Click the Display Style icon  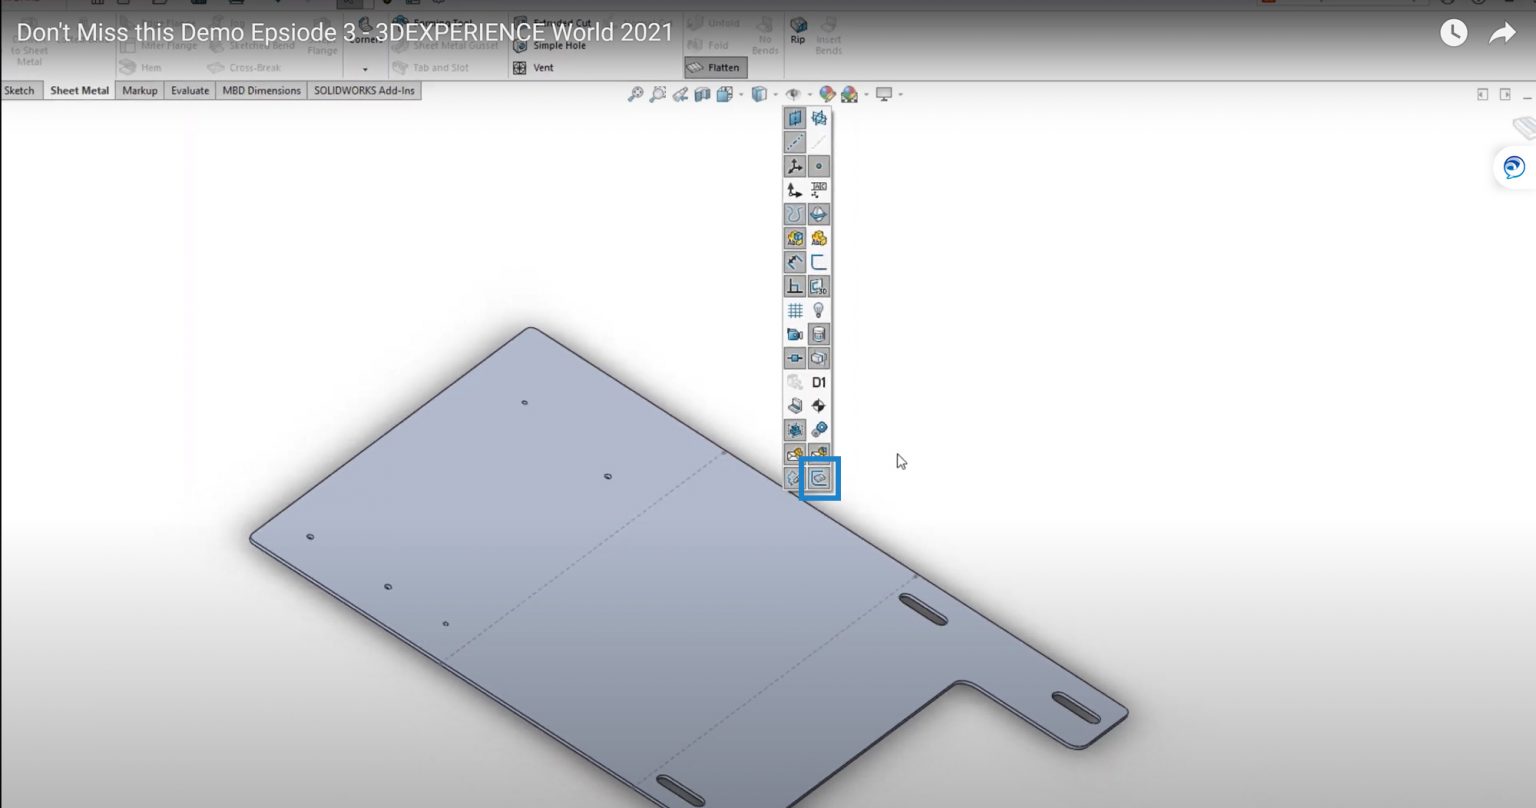pos(760,94)
